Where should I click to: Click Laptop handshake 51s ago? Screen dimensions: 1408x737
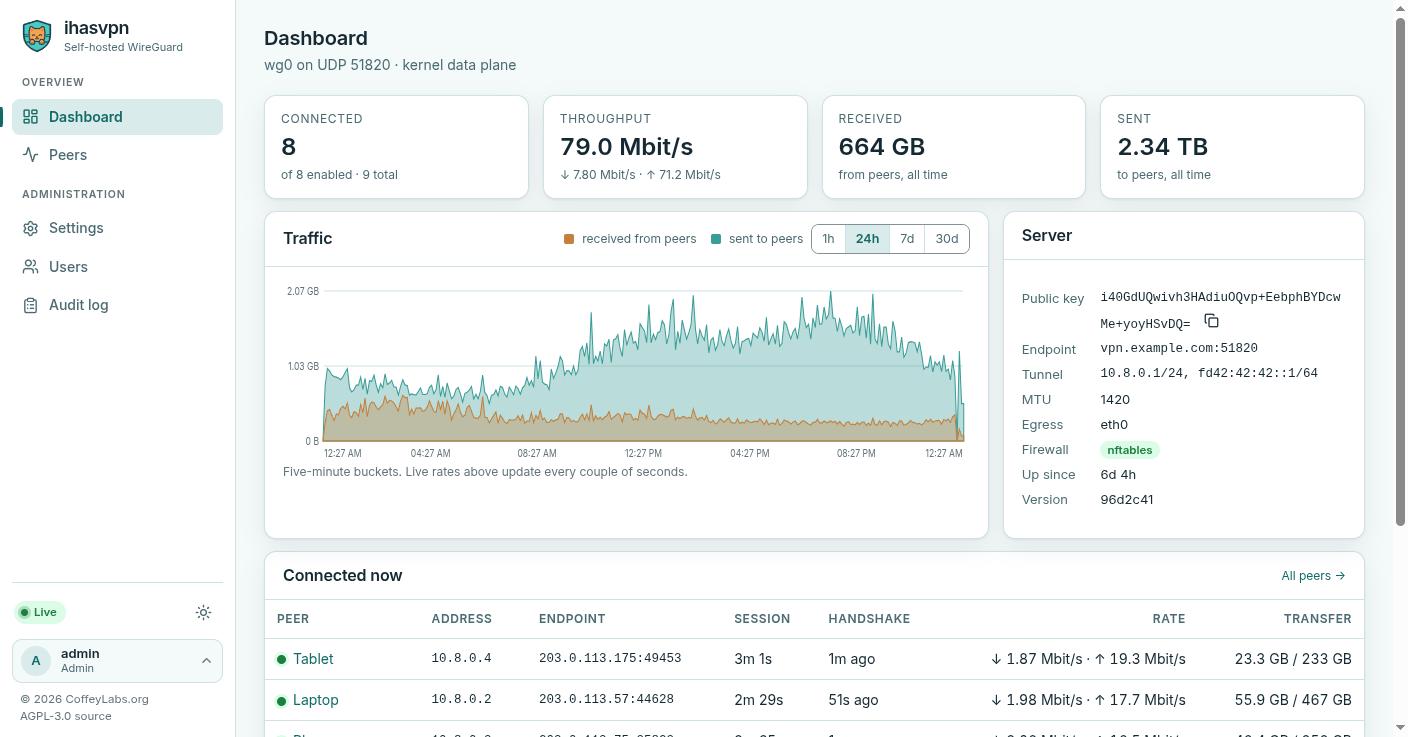tap(853, 700)
